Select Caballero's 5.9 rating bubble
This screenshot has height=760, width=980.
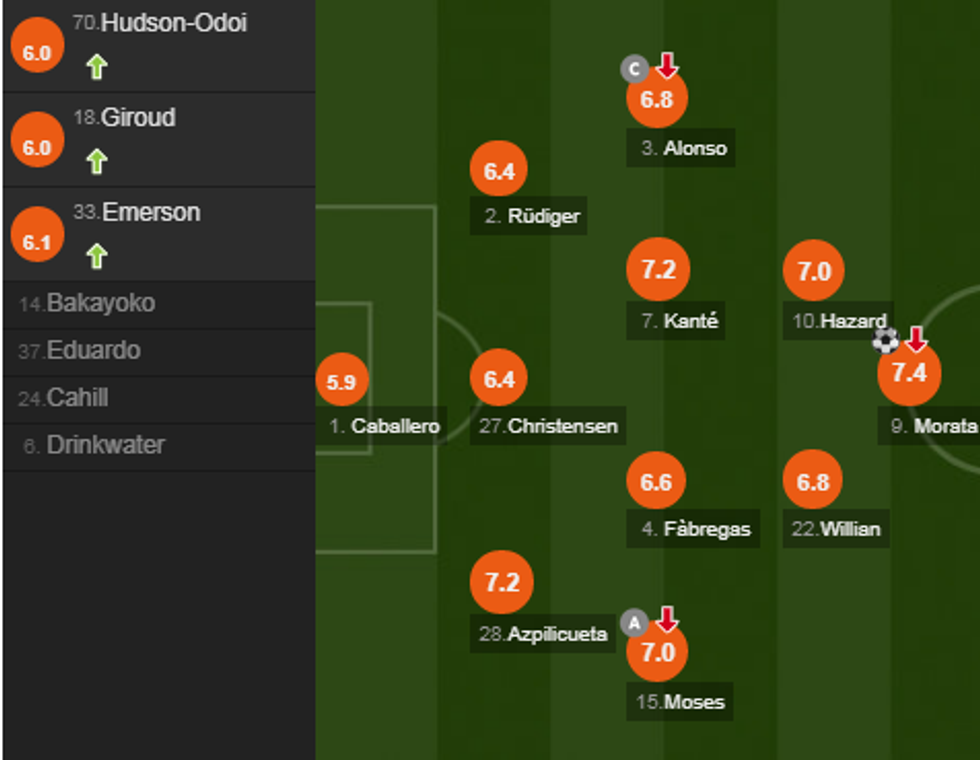click(x=341, y=381)
